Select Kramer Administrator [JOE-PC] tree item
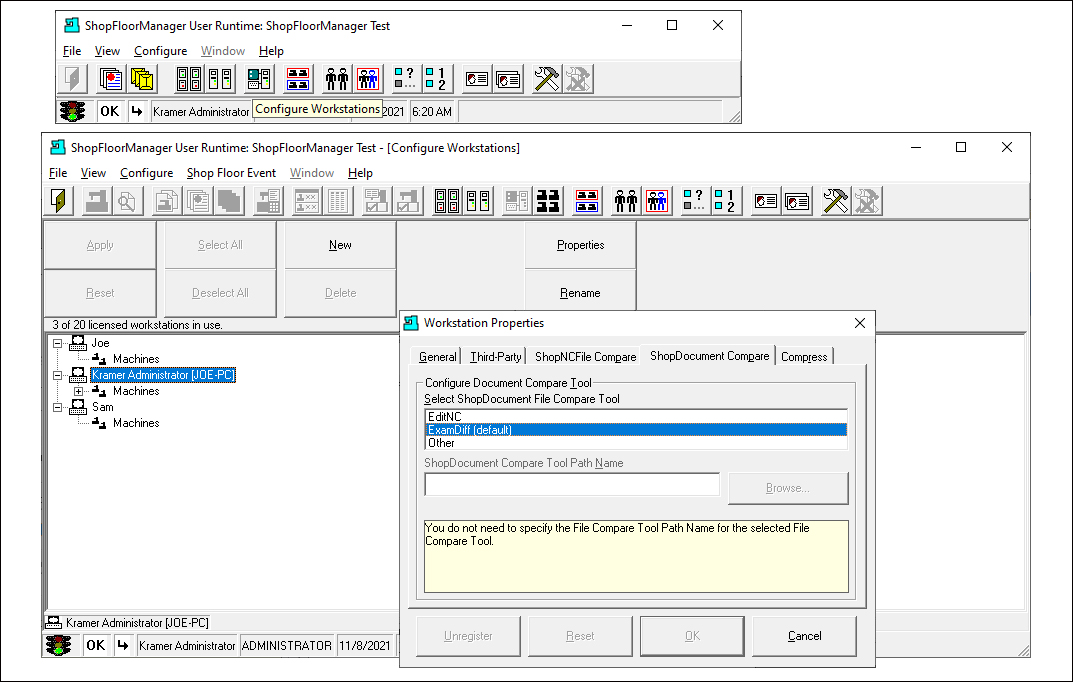This screenshot has width=1073, height=682. 163,375
